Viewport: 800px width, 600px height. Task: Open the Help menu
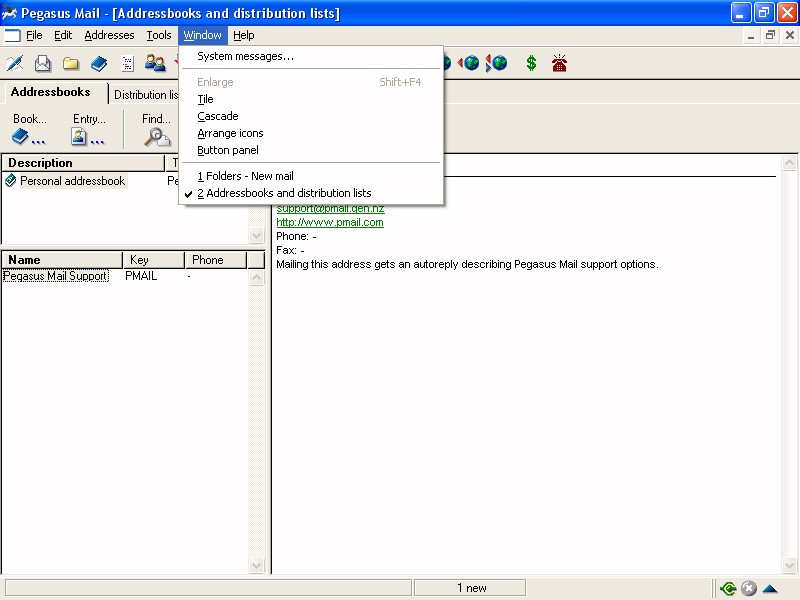click(x=243, y=35)
